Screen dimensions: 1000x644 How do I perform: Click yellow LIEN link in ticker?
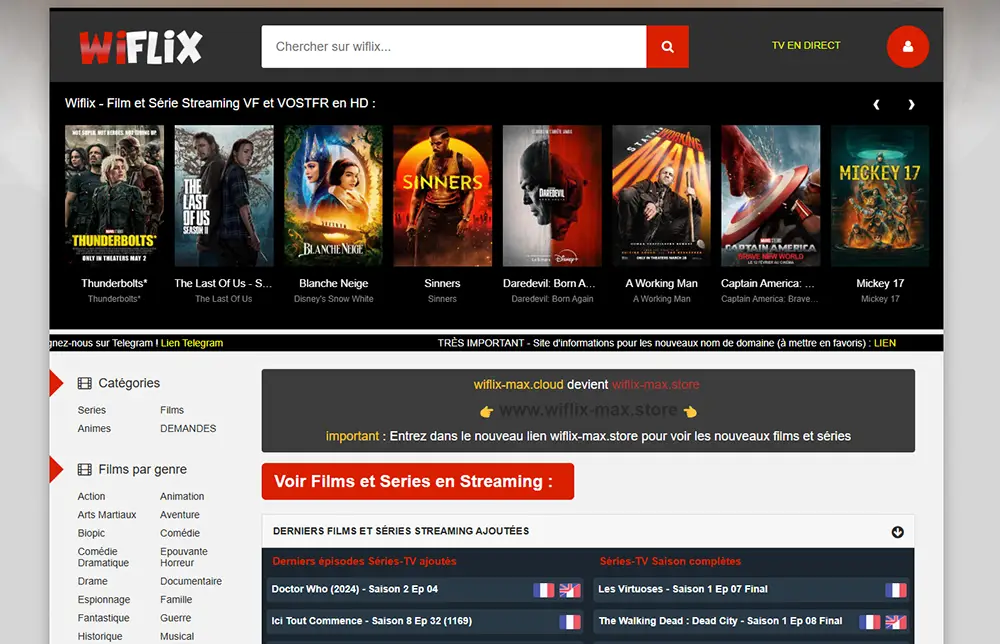(x=885, y=343)
